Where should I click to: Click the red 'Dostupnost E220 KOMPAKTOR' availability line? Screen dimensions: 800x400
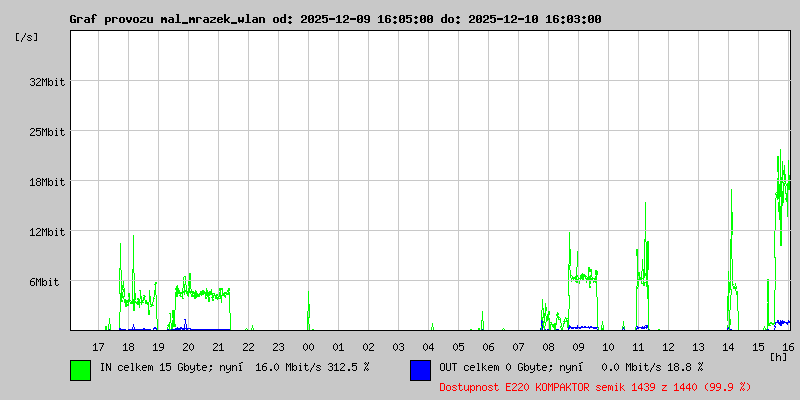(595, 387)
